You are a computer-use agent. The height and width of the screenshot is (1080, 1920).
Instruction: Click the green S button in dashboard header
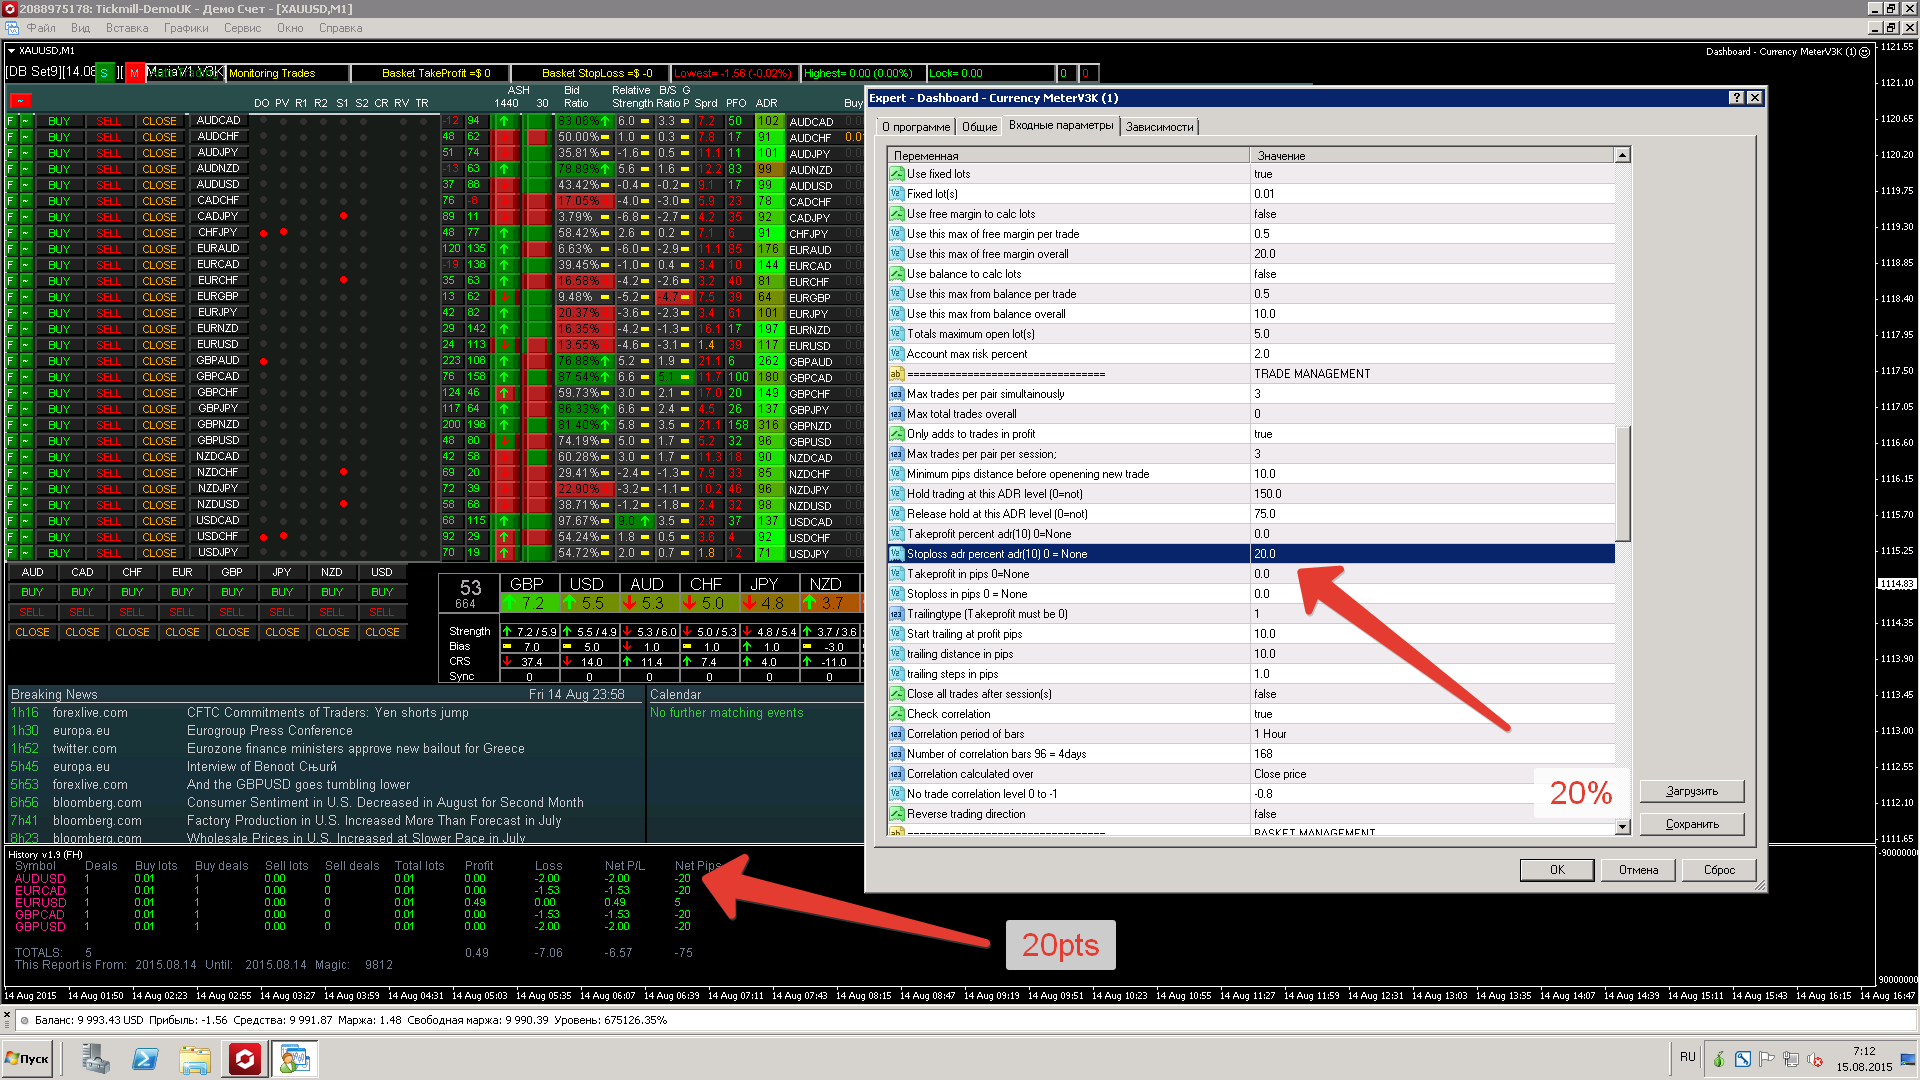point(104,73)
